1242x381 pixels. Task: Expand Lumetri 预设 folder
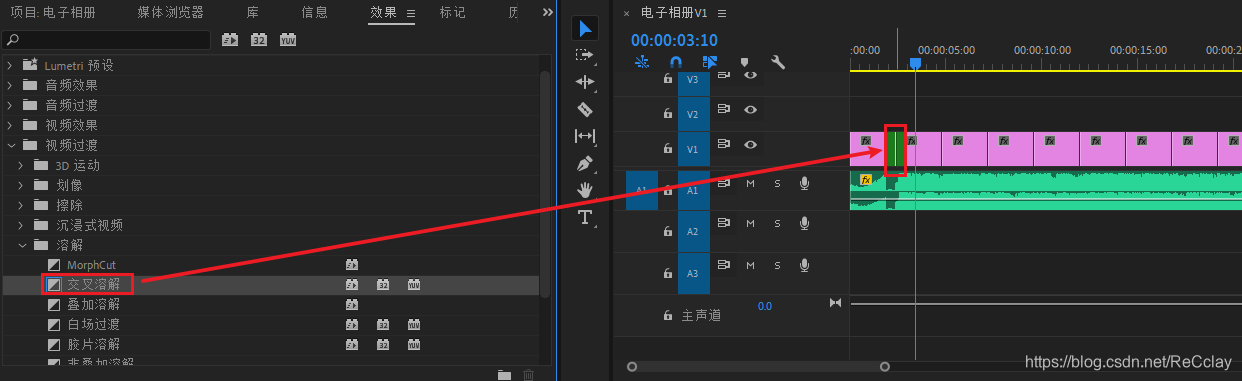pos(10,65)
